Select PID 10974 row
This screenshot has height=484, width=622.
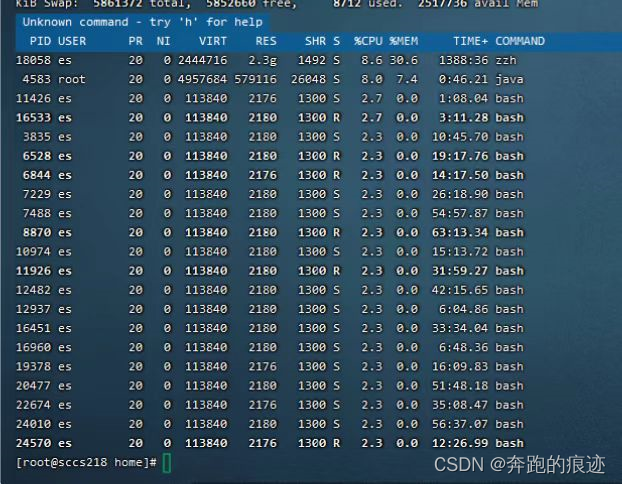(270, 252)
